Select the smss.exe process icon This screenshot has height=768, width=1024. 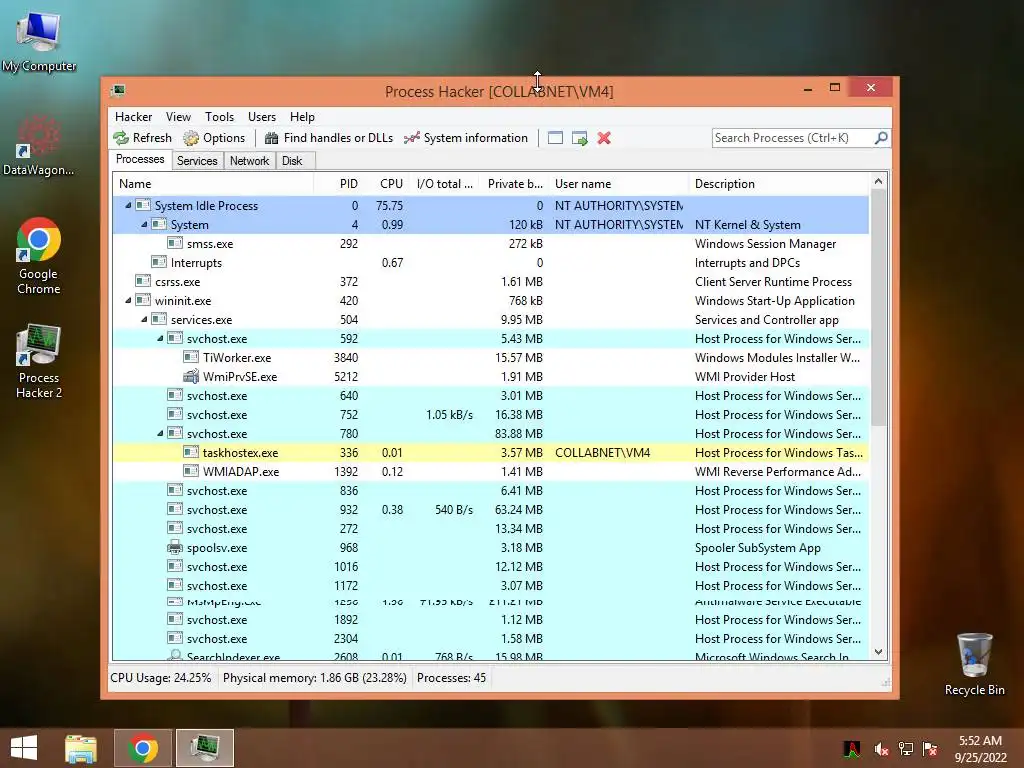click(x=174, y=243)
